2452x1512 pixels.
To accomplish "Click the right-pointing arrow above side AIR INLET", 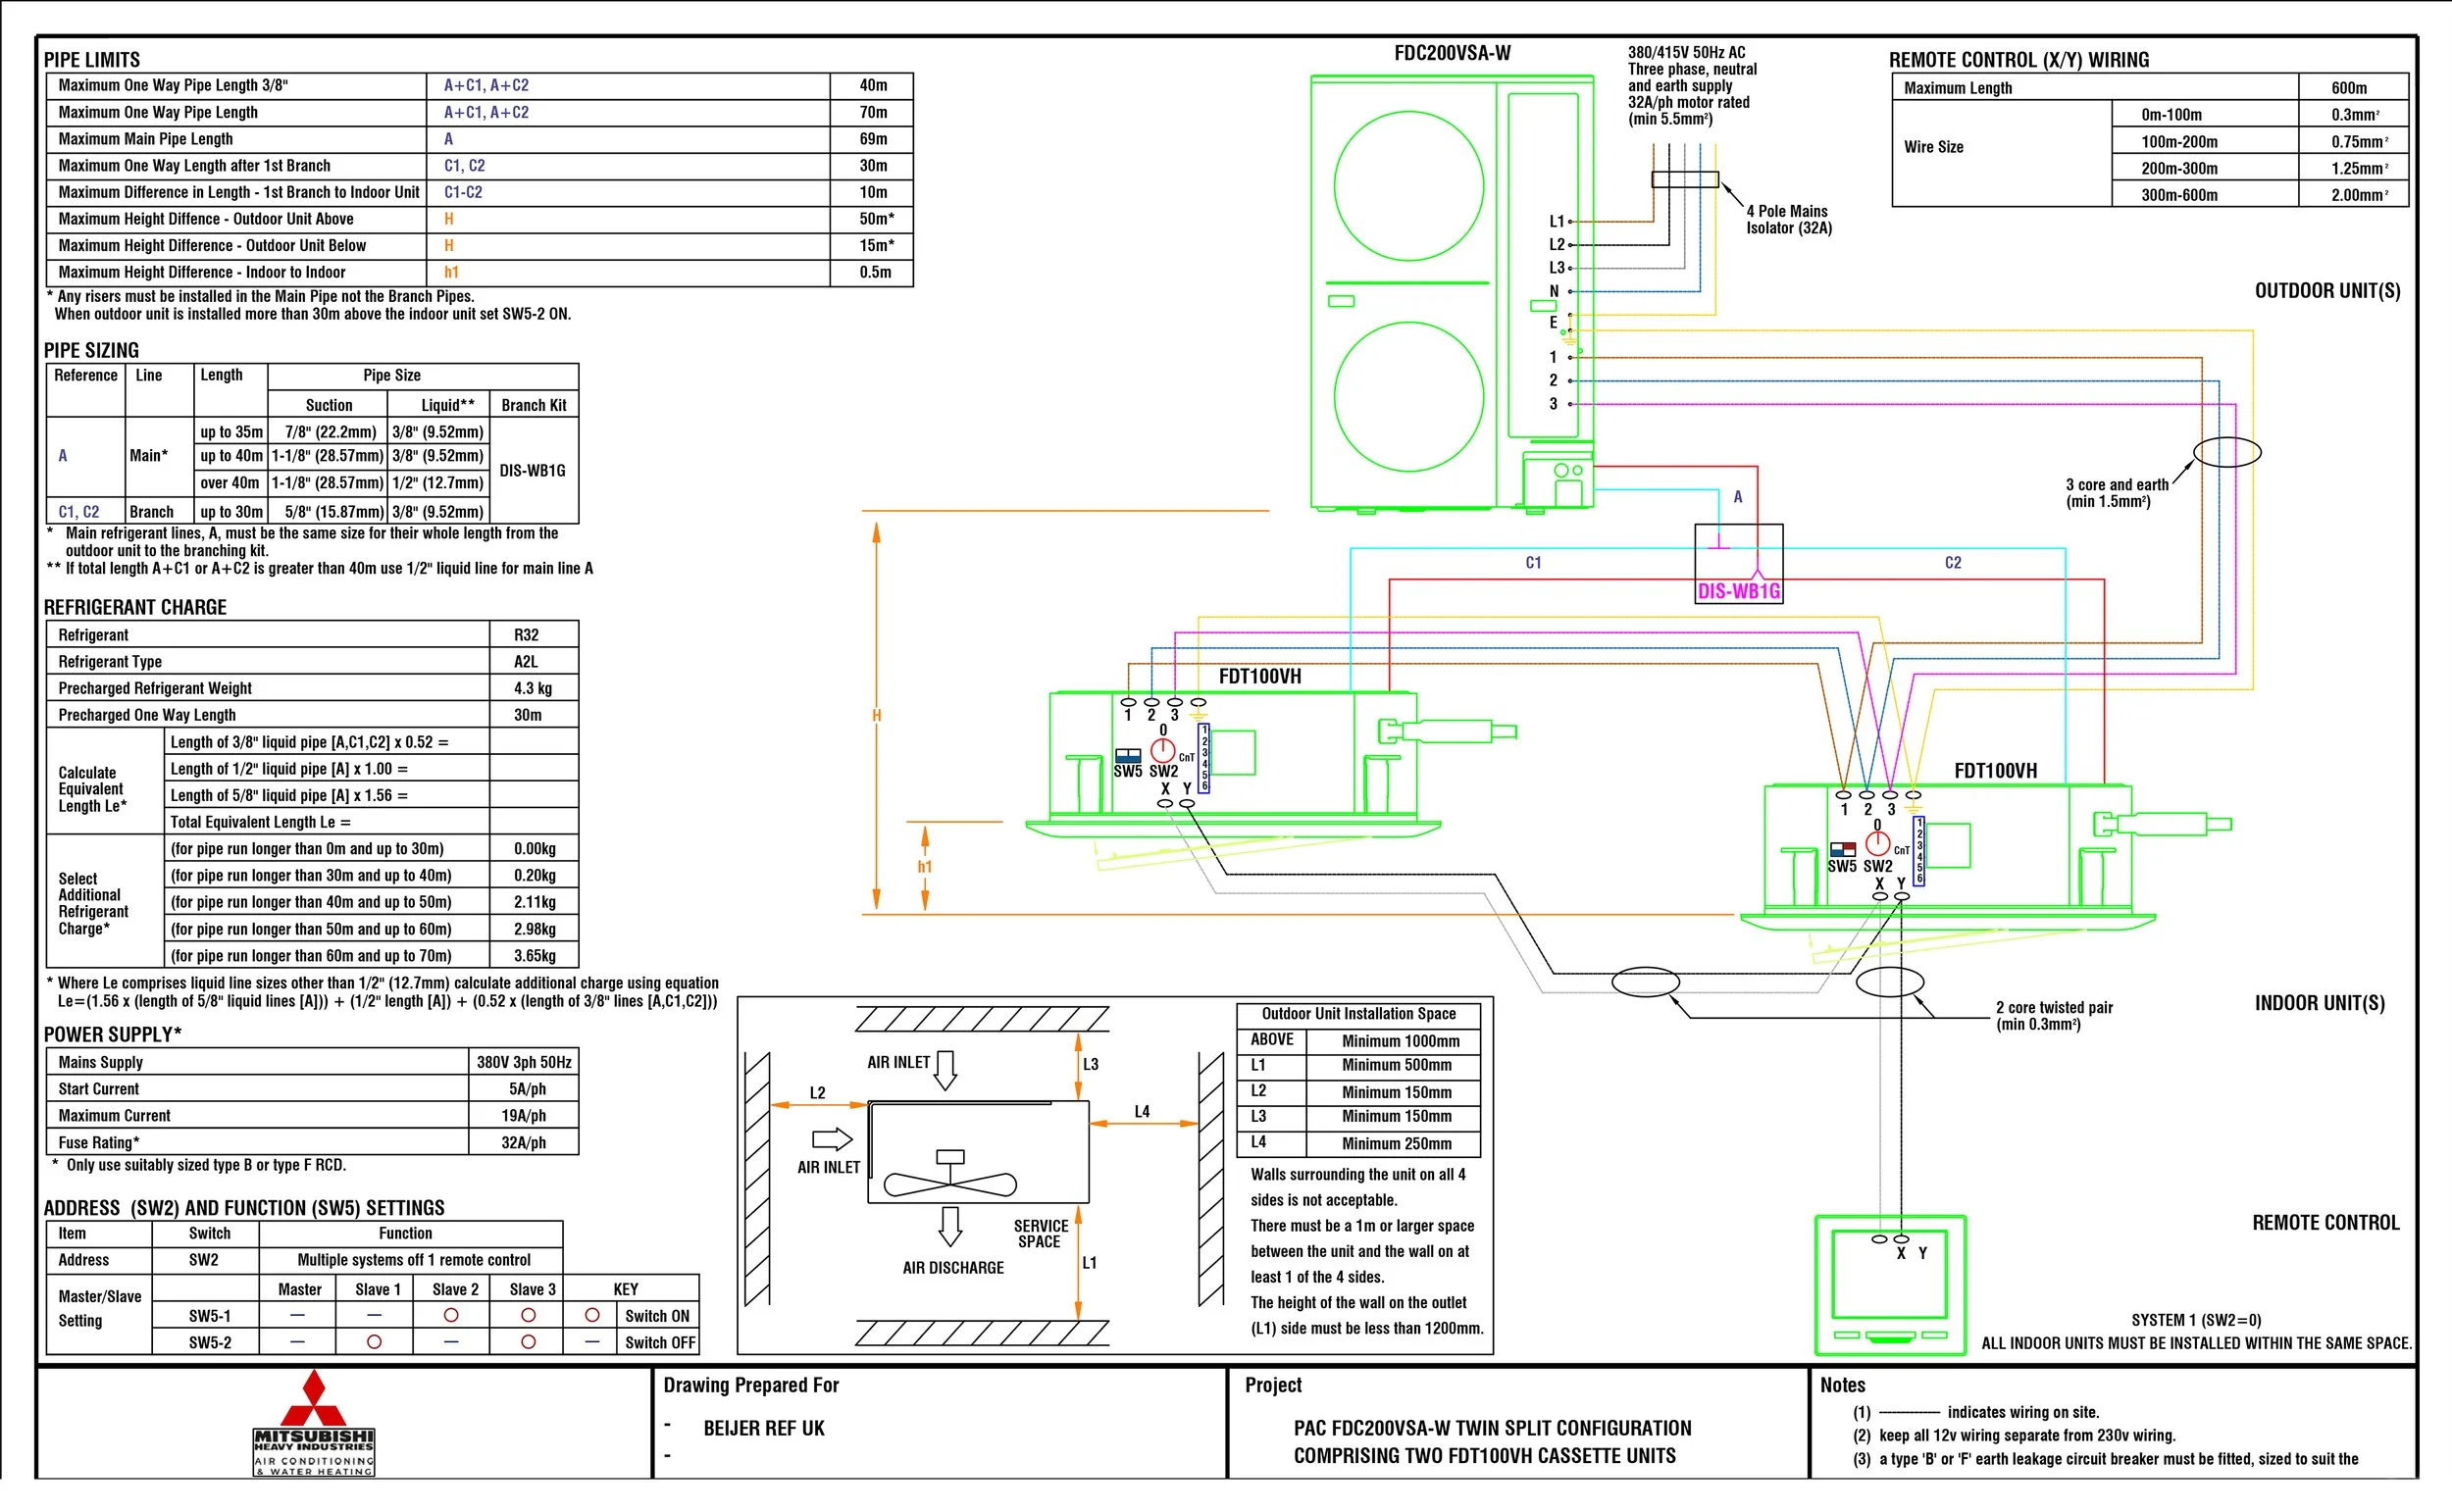I will [x=832, y=1139].
